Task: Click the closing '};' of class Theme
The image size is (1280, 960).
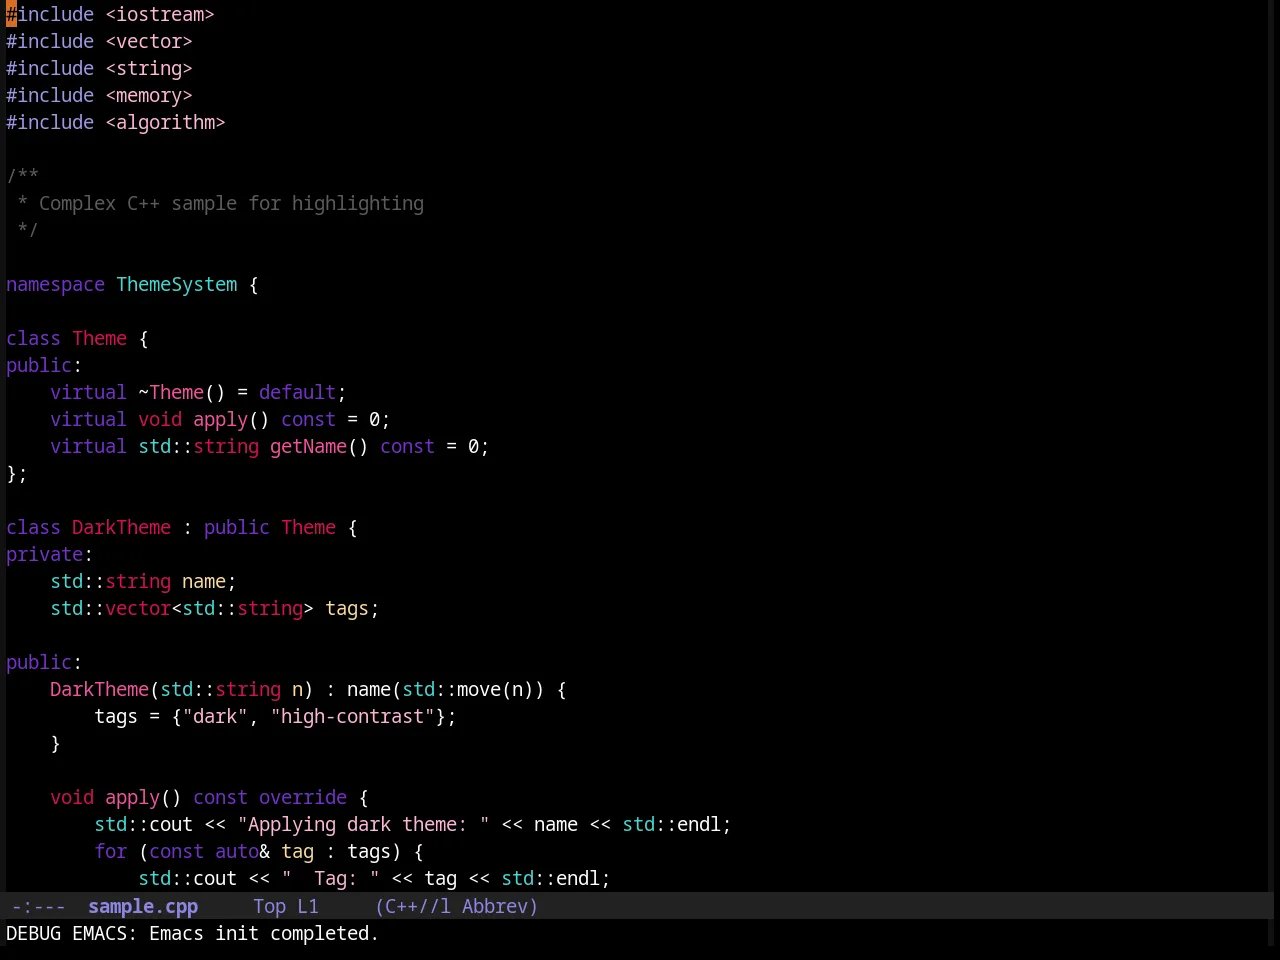Action: [17, 474]
